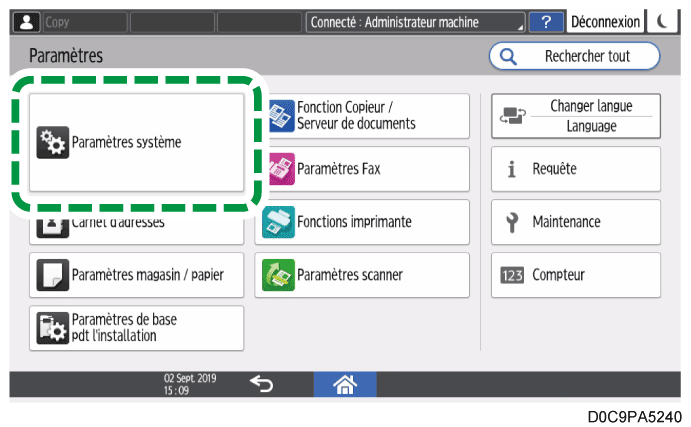This screenshot has width=691, height=427.
Task: Click the user profile icon at top left
Action: coord(22,22)
